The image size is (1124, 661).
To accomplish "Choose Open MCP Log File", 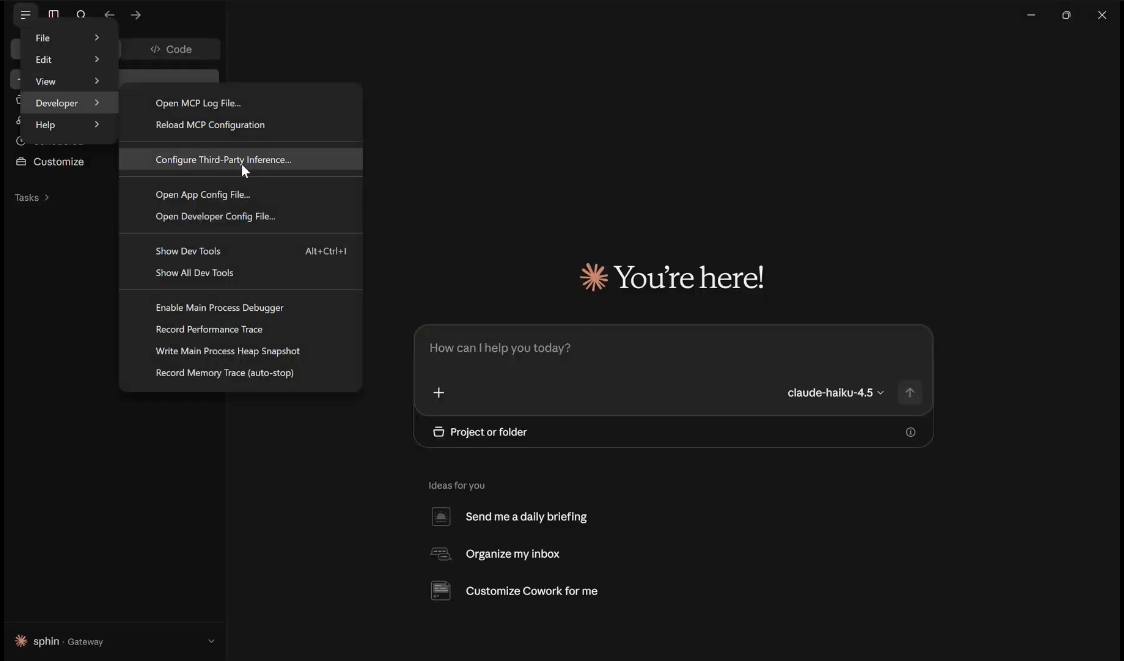I will coord(241,103).
